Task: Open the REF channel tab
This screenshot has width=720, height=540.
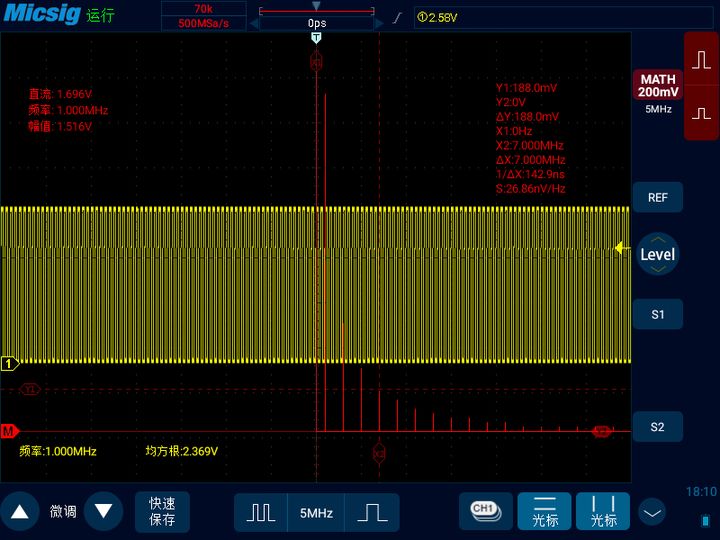Action: pyautogui.click(x=657, y=197)
